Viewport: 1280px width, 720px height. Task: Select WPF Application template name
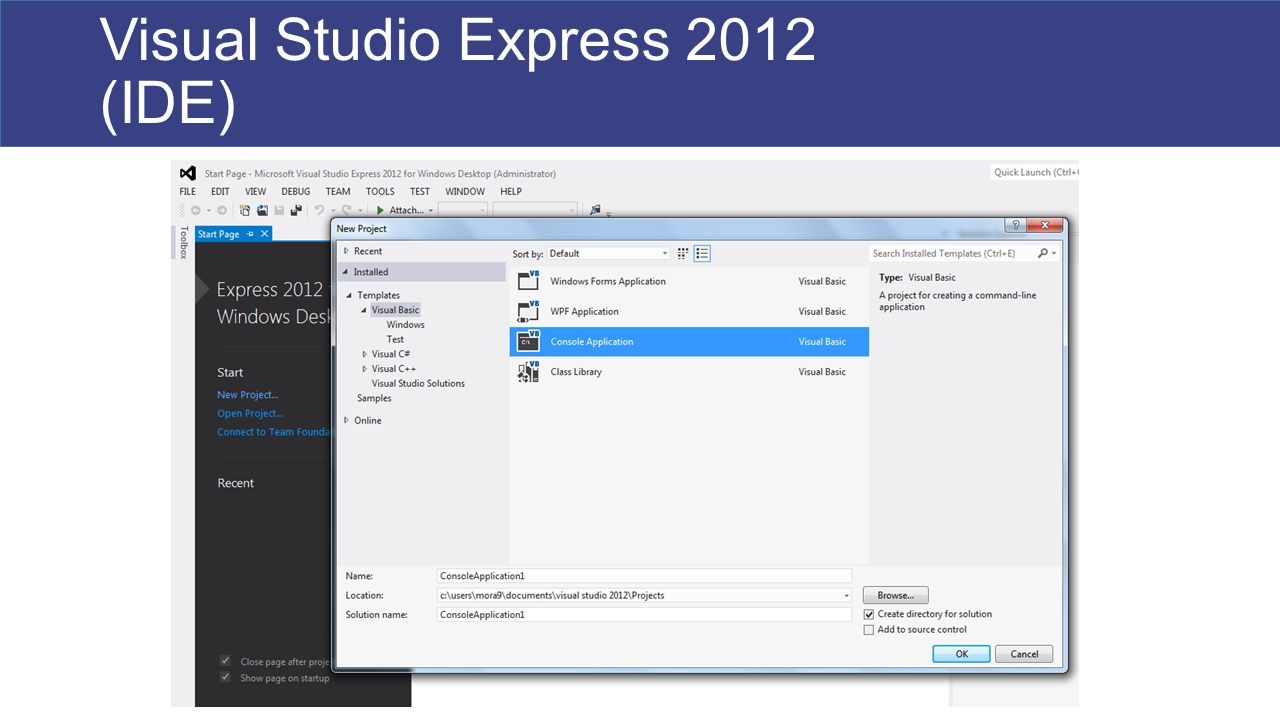click(x=585, y=311)
